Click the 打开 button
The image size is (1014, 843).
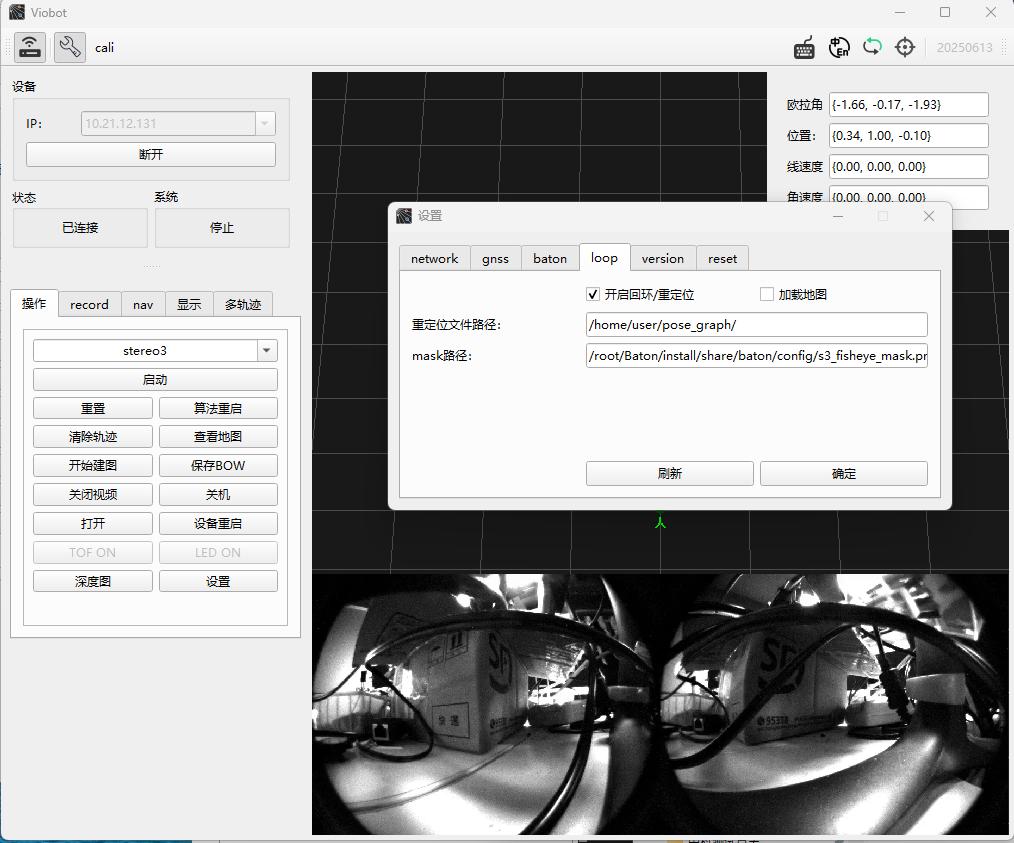93,524
